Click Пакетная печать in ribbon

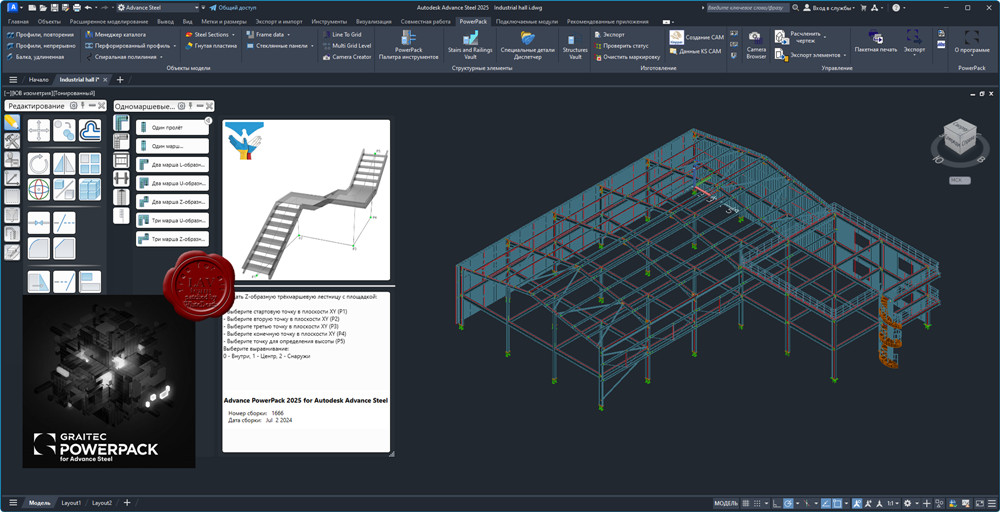click(876, 42)
